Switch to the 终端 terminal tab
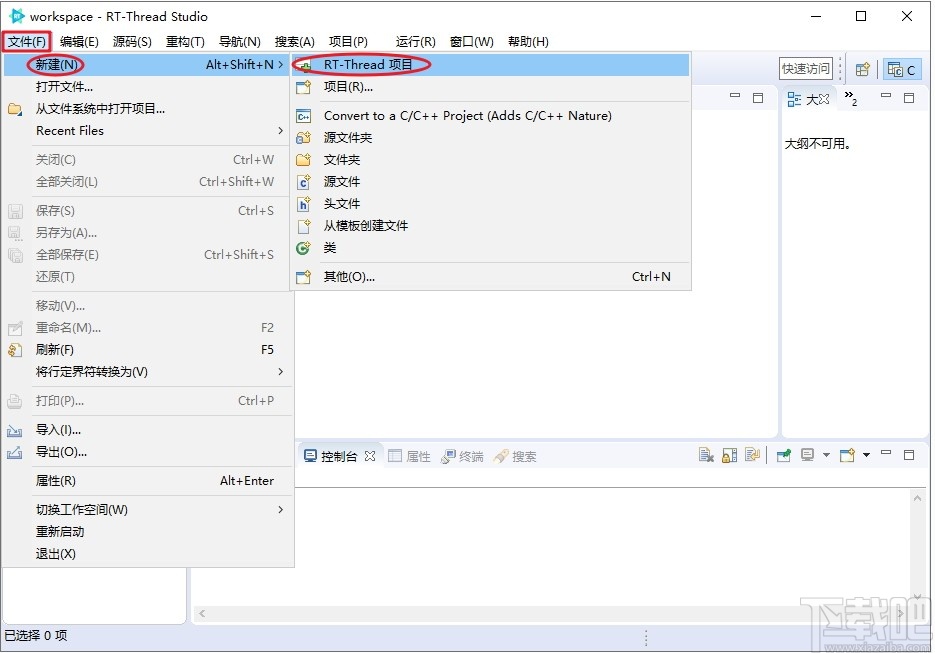The image size is (935, 653). pos(463,457)
